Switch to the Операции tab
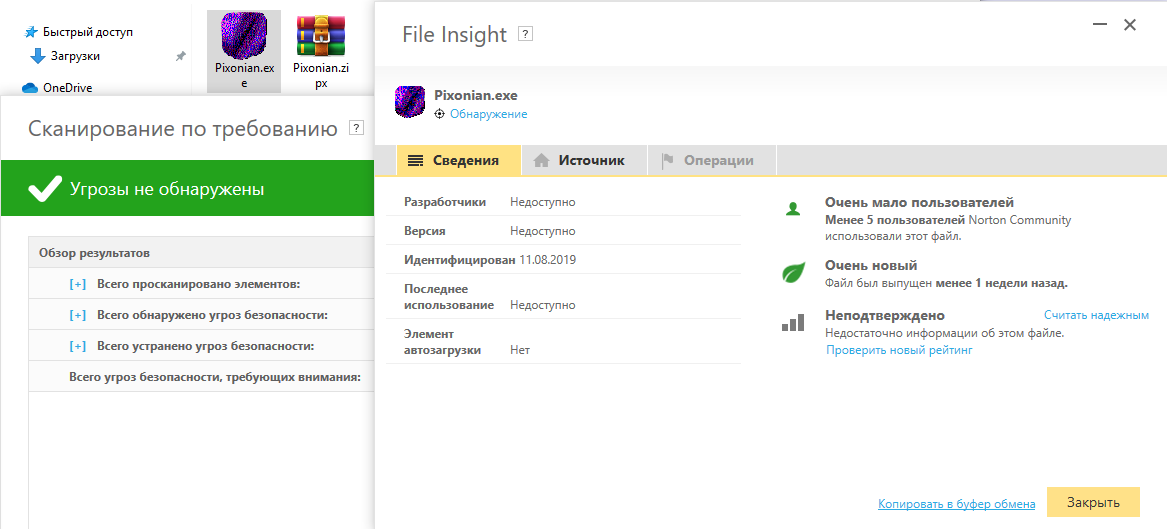 [x=712, y=161]
